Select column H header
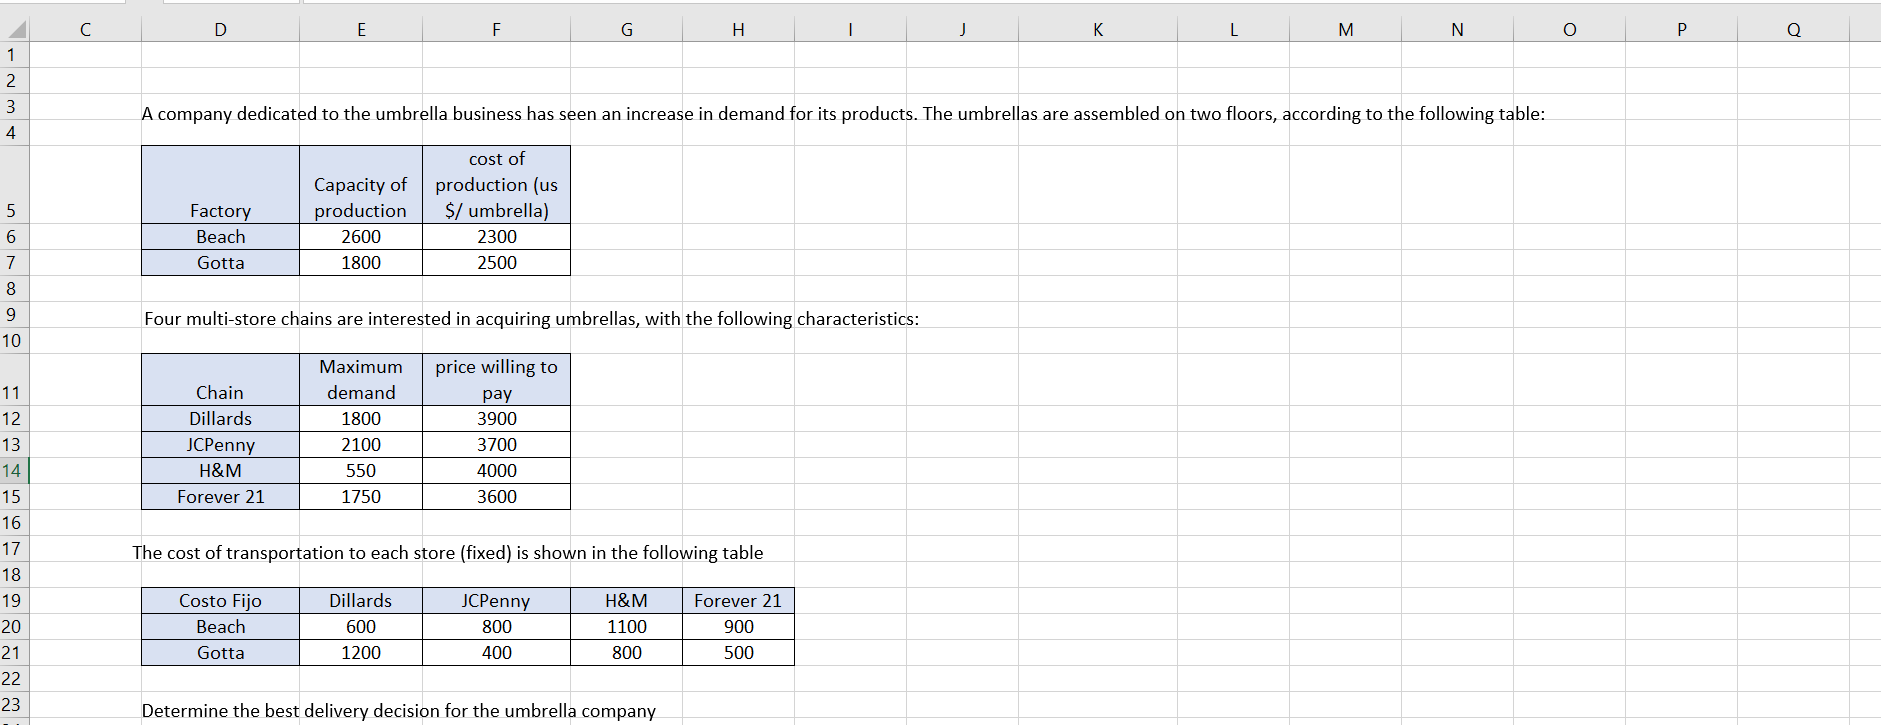The width and height of the screenshot is (1881, 725). pos(738,30)
